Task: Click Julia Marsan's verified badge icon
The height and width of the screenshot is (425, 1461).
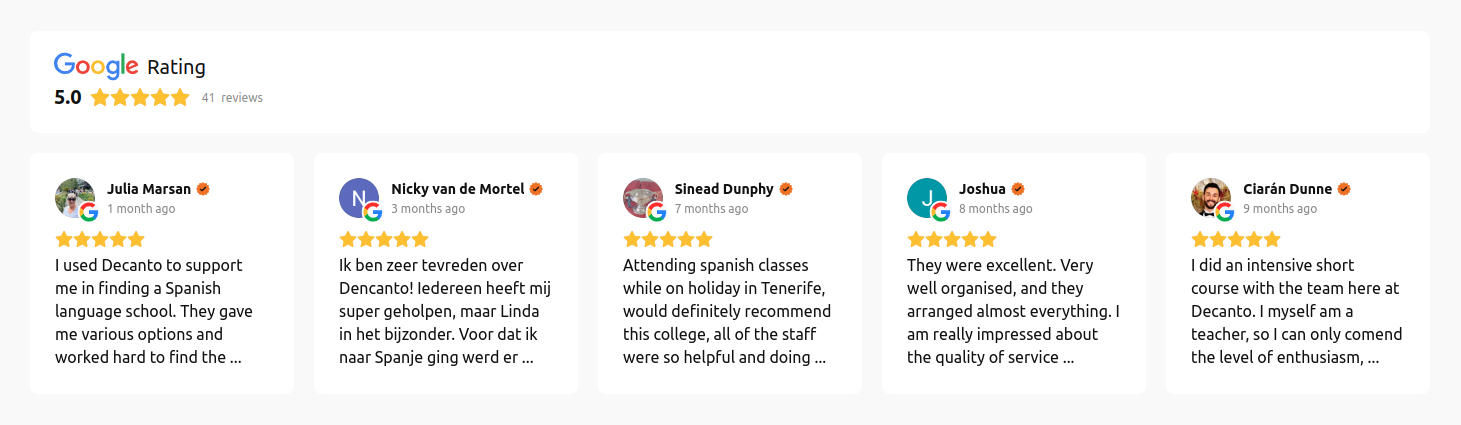Action: click(203, 189)
